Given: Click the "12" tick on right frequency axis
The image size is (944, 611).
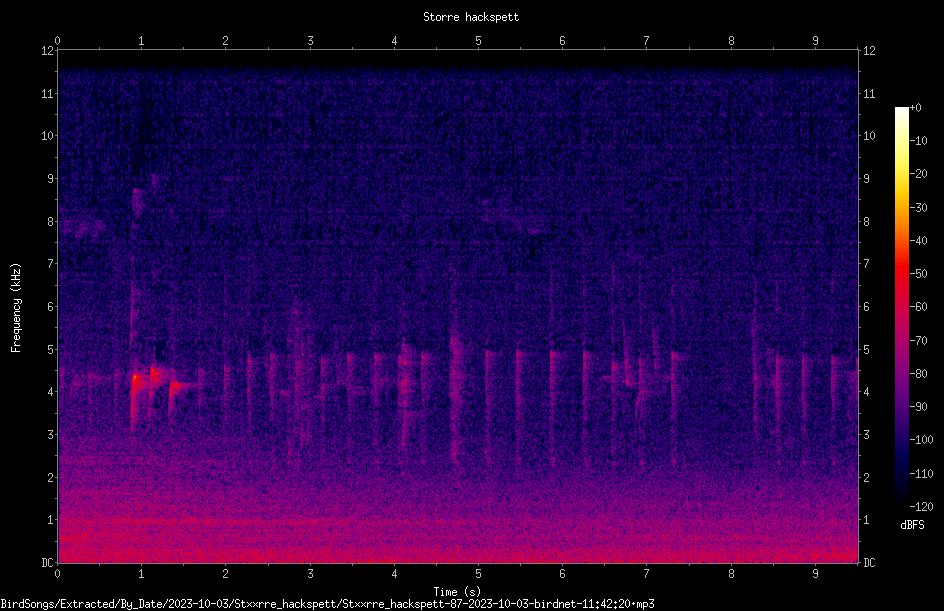Looking at the screenshot, I should point(869,51).
